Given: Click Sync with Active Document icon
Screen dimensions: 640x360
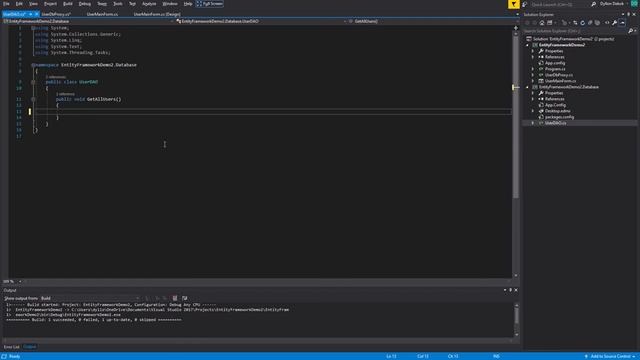Looking at the screenshot, I should pos(575,23).
